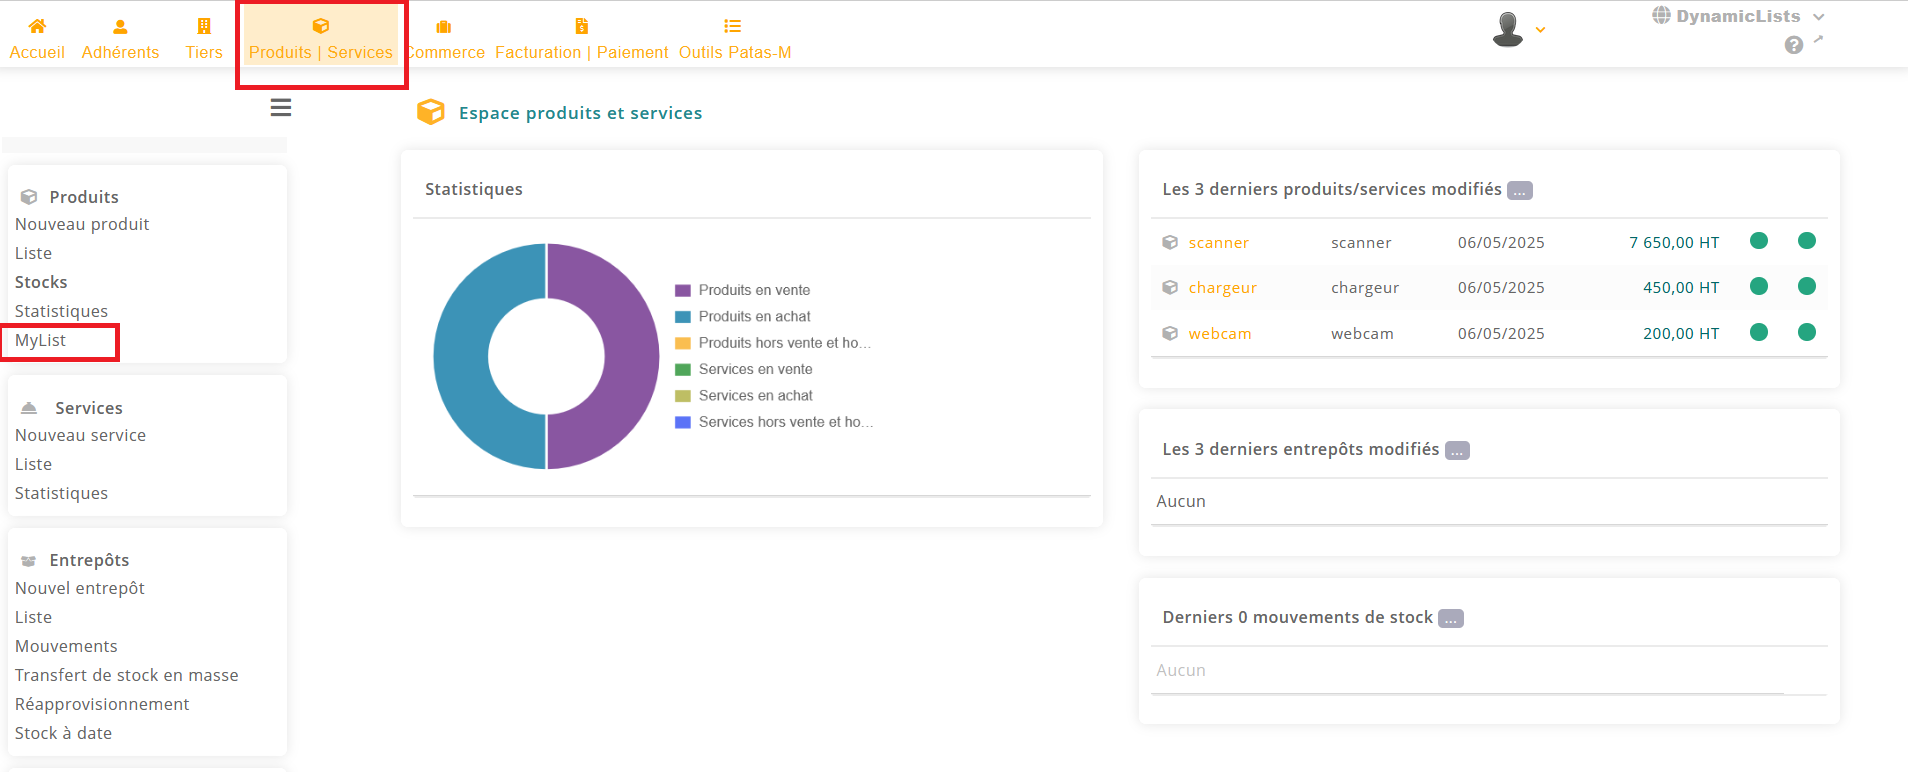Toggle the Produits en vente legend entry

[x=753, y=290]
